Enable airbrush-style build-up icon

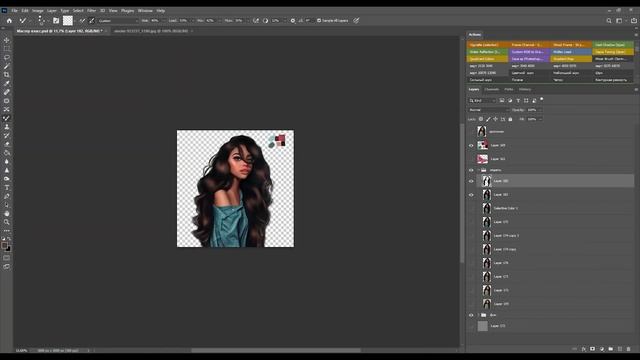click(256, 20)
